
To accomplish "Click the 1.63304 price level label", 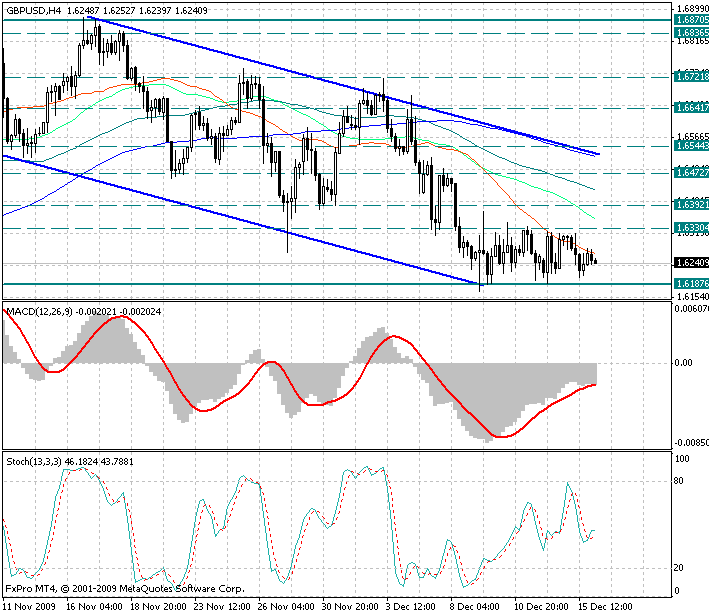I will tap(691, 227).
